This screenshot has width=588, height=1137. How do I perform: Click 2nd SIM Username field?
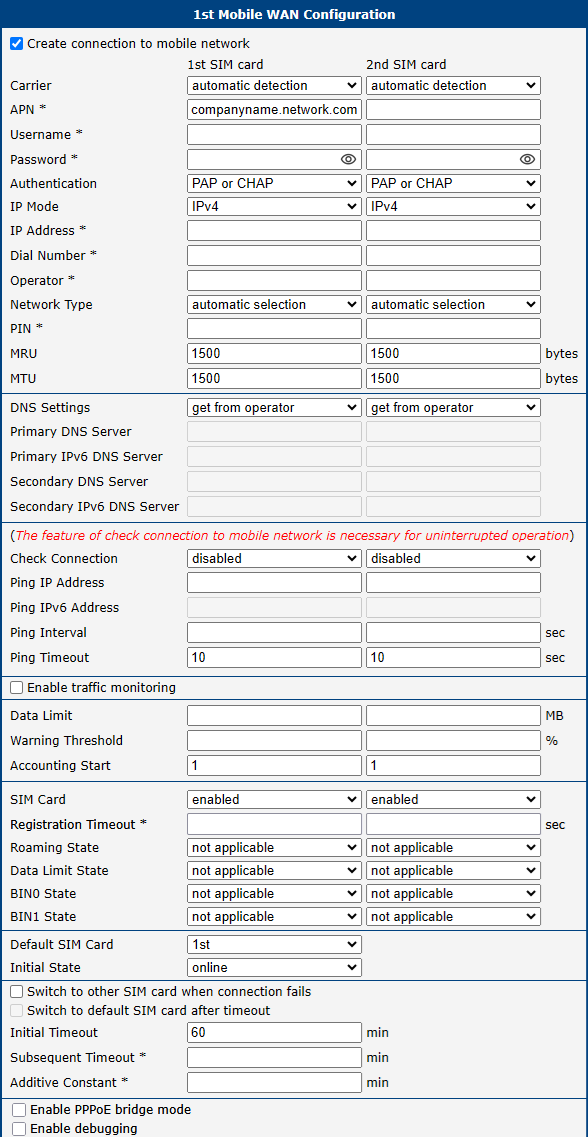(453, 135)
